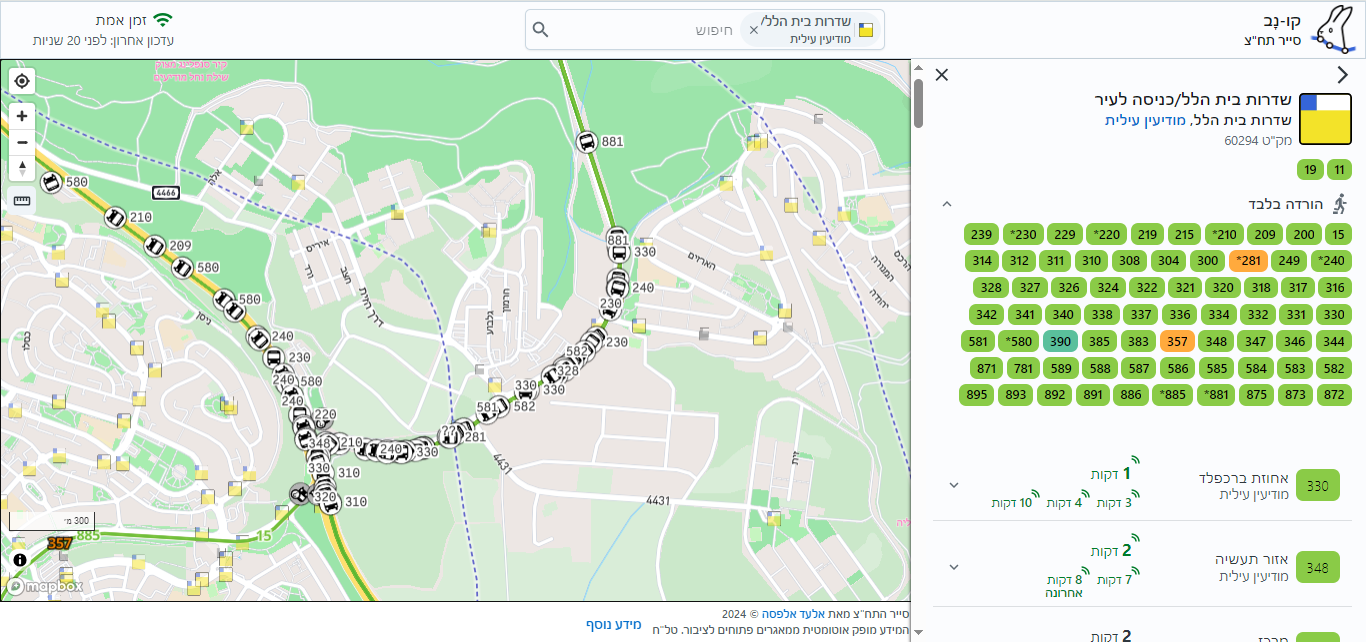The height and width of the screenshot is (642, 1366).
Task: Select route chip 885*
Action: click(x=1173, y=395)
